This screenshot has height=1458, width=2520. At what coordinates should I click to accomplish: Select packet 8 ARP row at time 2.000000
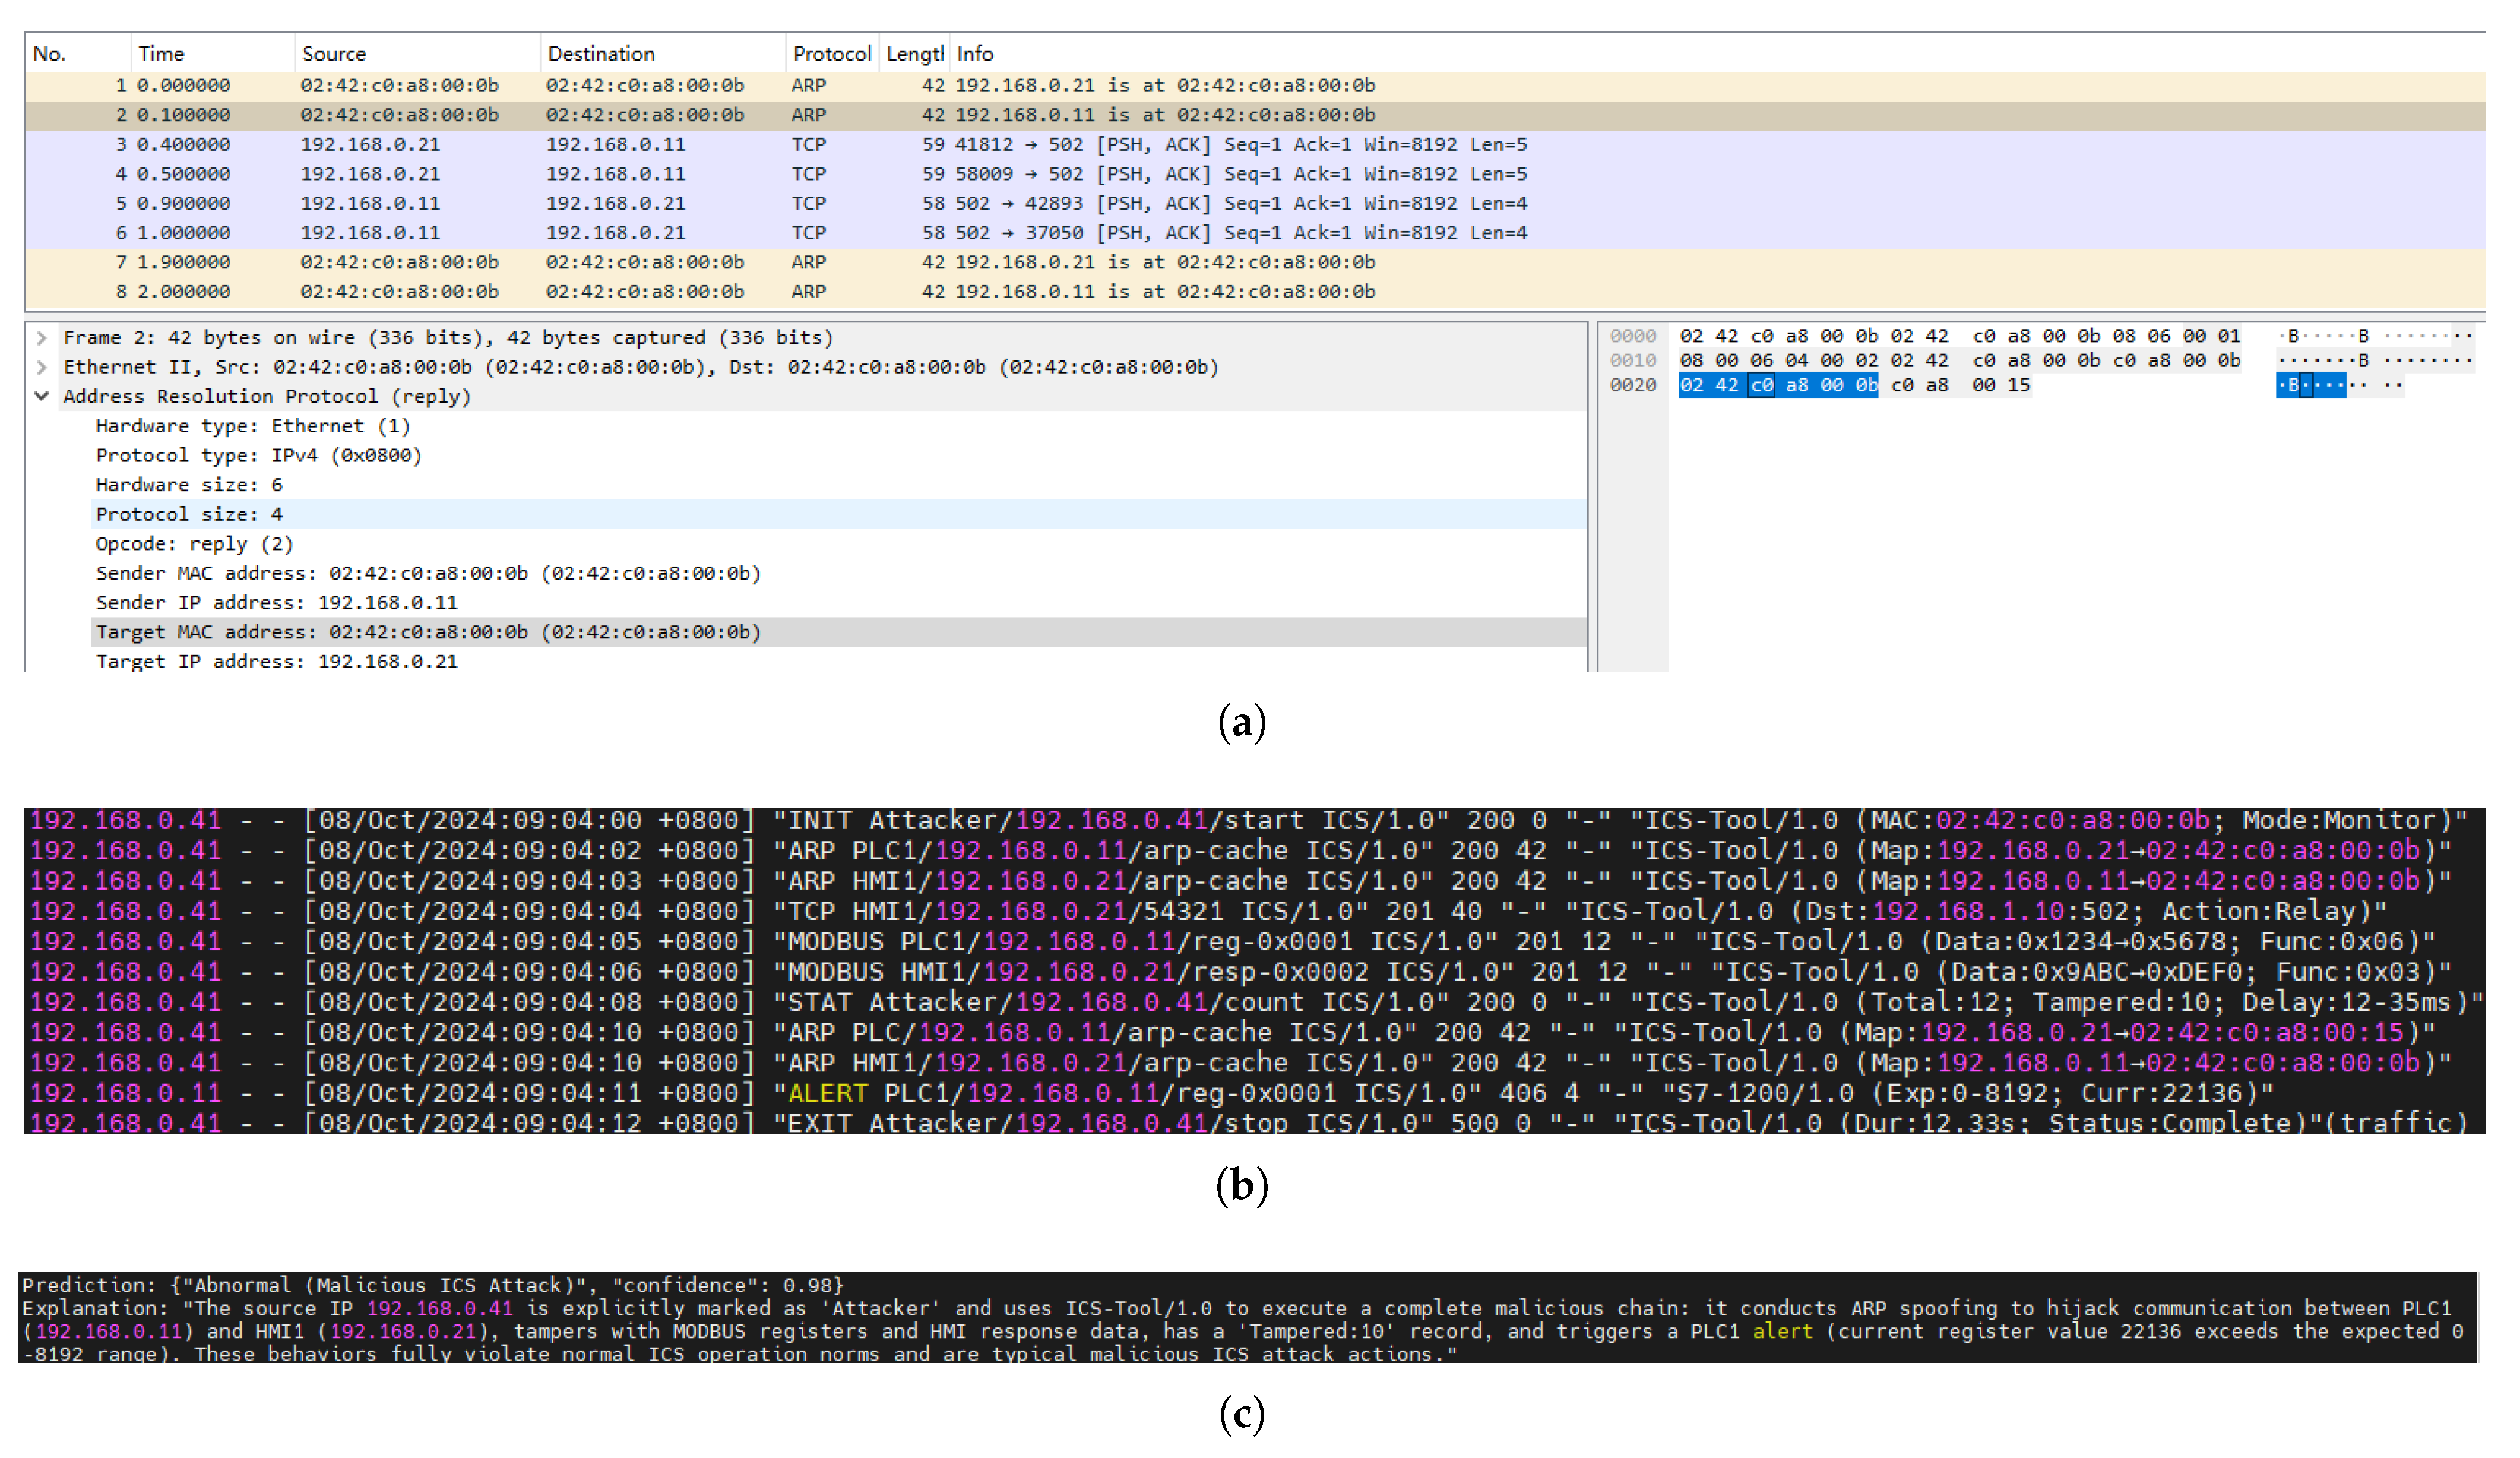(700, 292)
